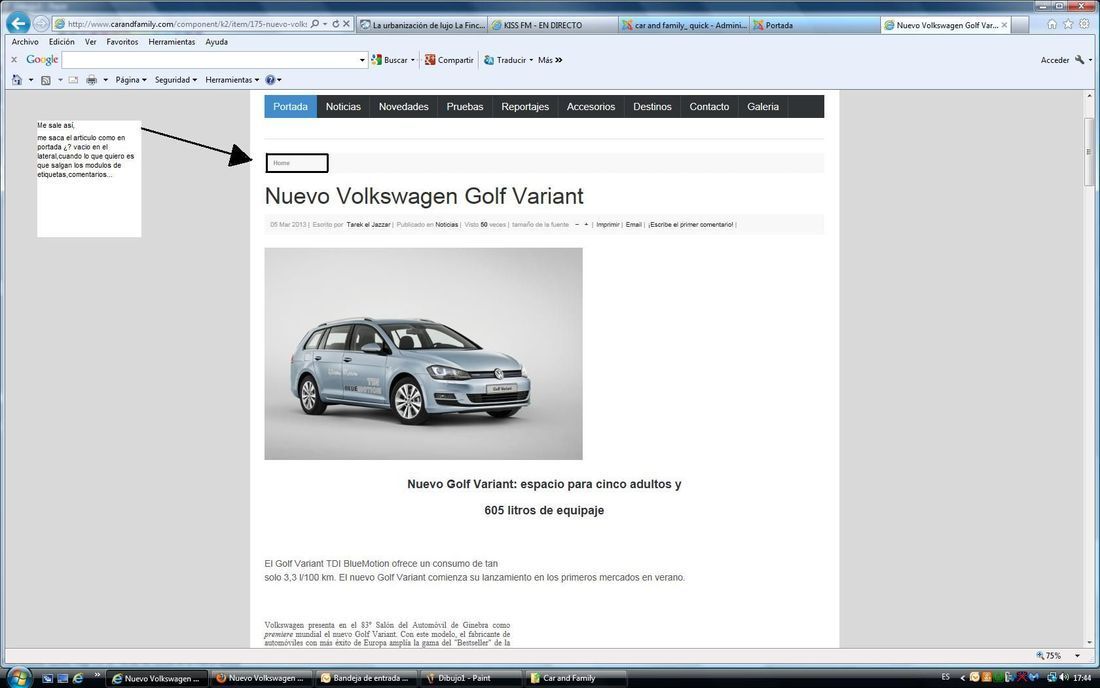Open Dibujo1 - Paint from the taskbar
Screen dimensions: 1100x688
click(x=470, y=678)
